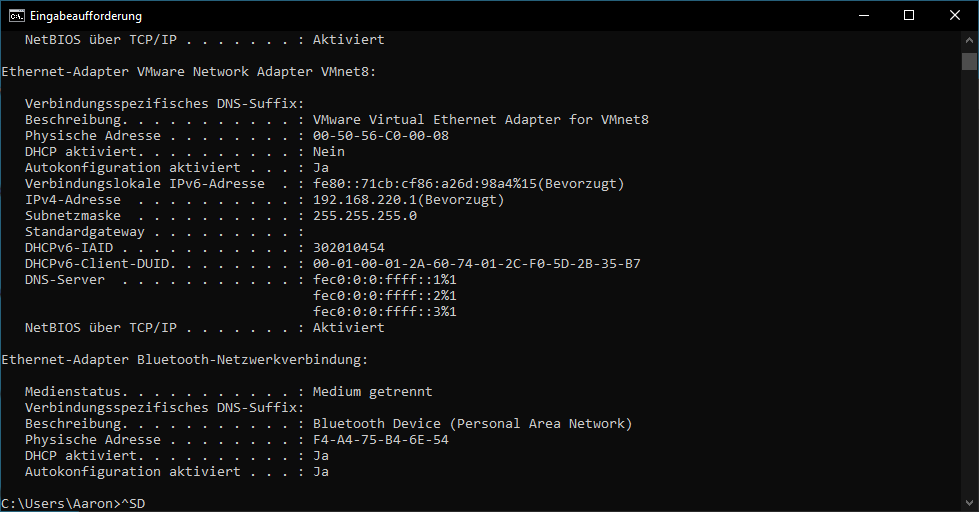Click the subnet mask 255.255.255.0 value
The width and height of the screenshot is (979, 512).
(x=365, y=216)
